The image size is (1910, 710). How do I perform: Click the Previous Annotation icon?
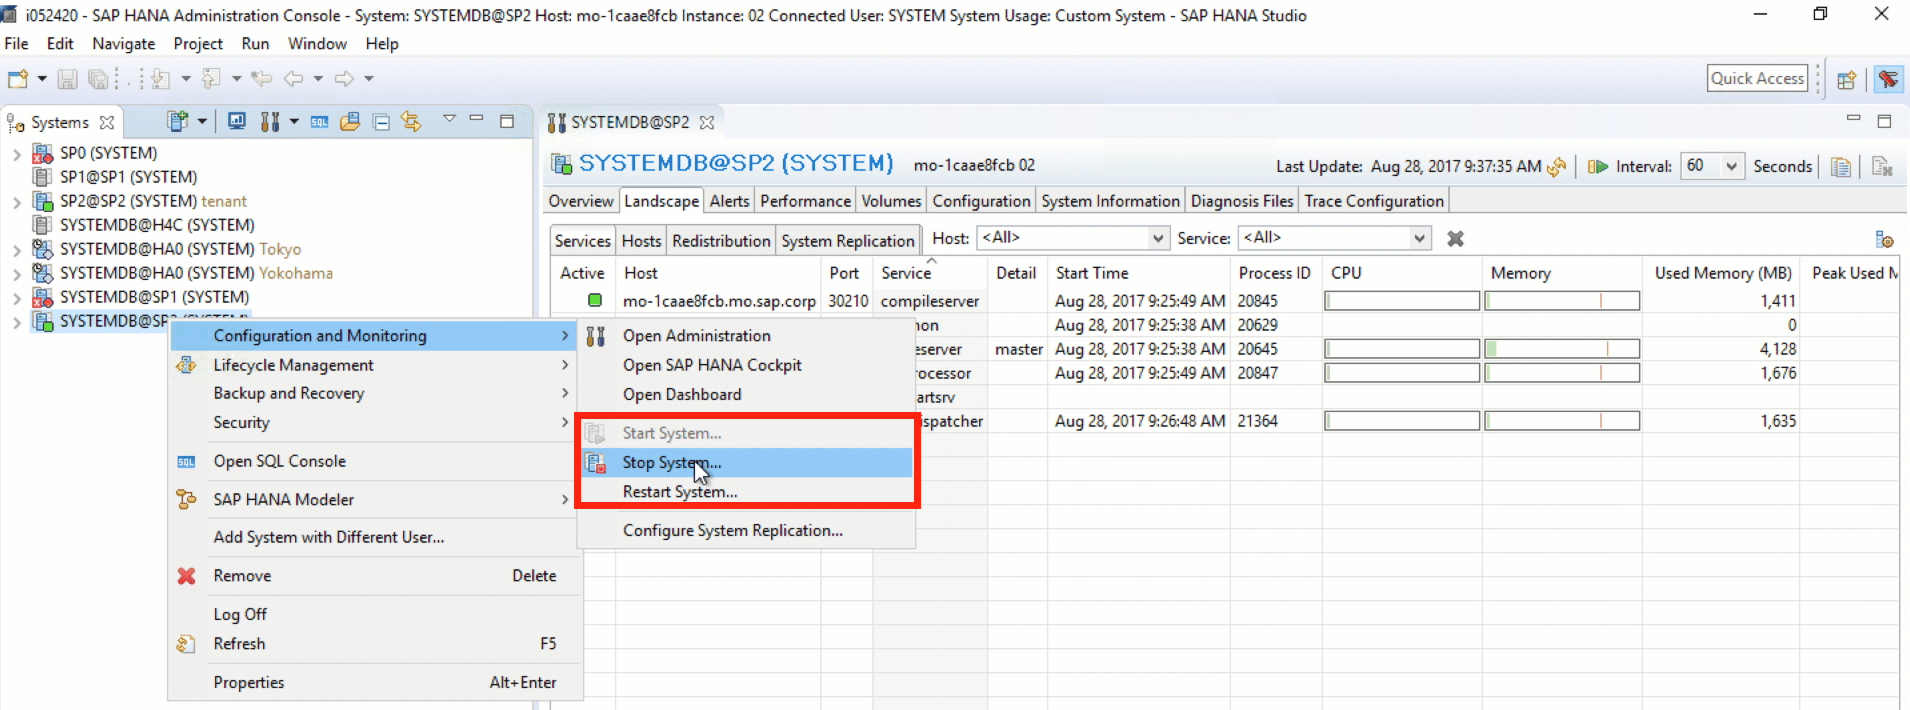[x=211, y=79]
